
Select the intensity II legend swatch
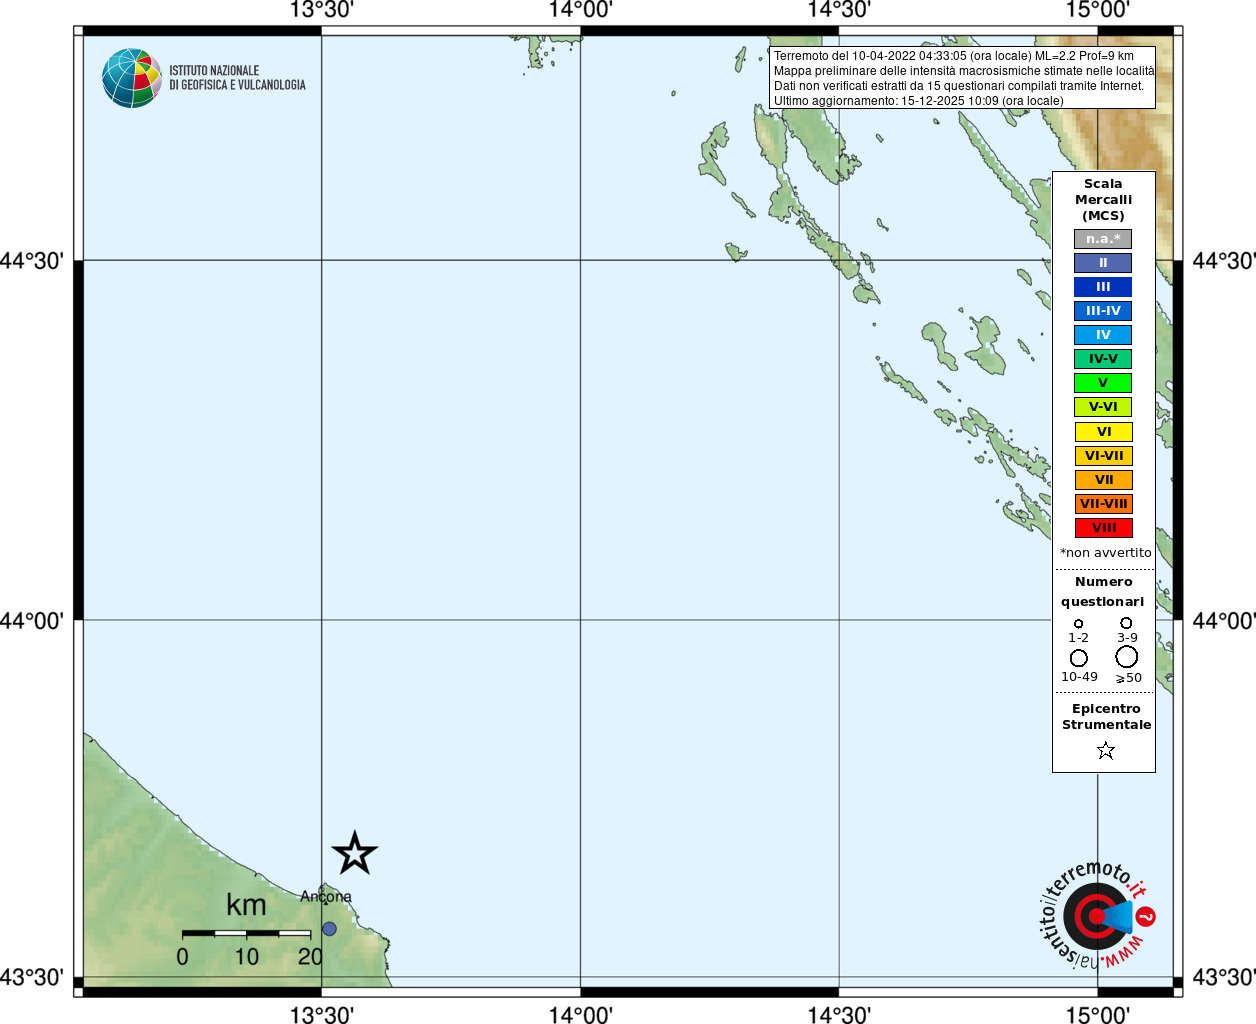[x=1103, y=263]
